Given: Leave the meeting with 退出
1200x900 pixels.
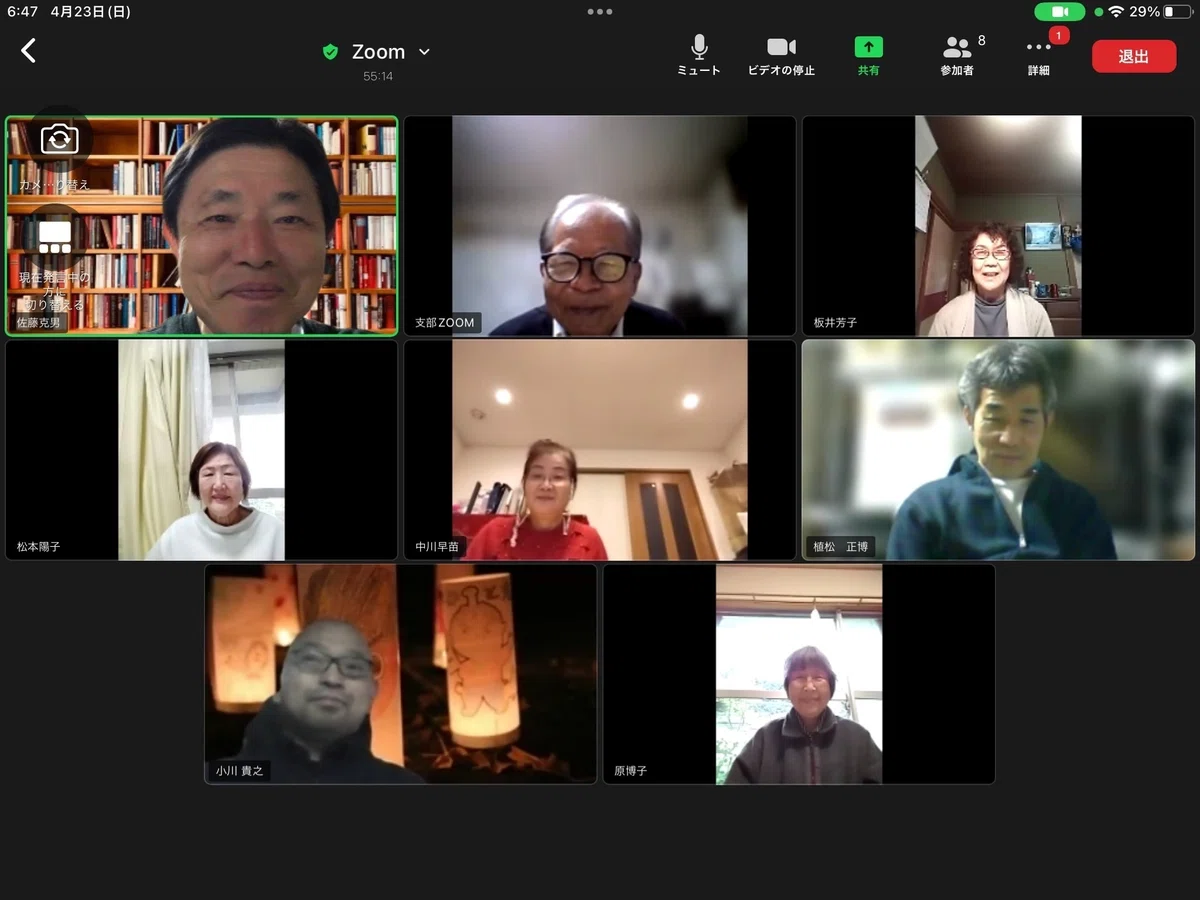Looking at the screenshot, I should [x=1134, y=56].
